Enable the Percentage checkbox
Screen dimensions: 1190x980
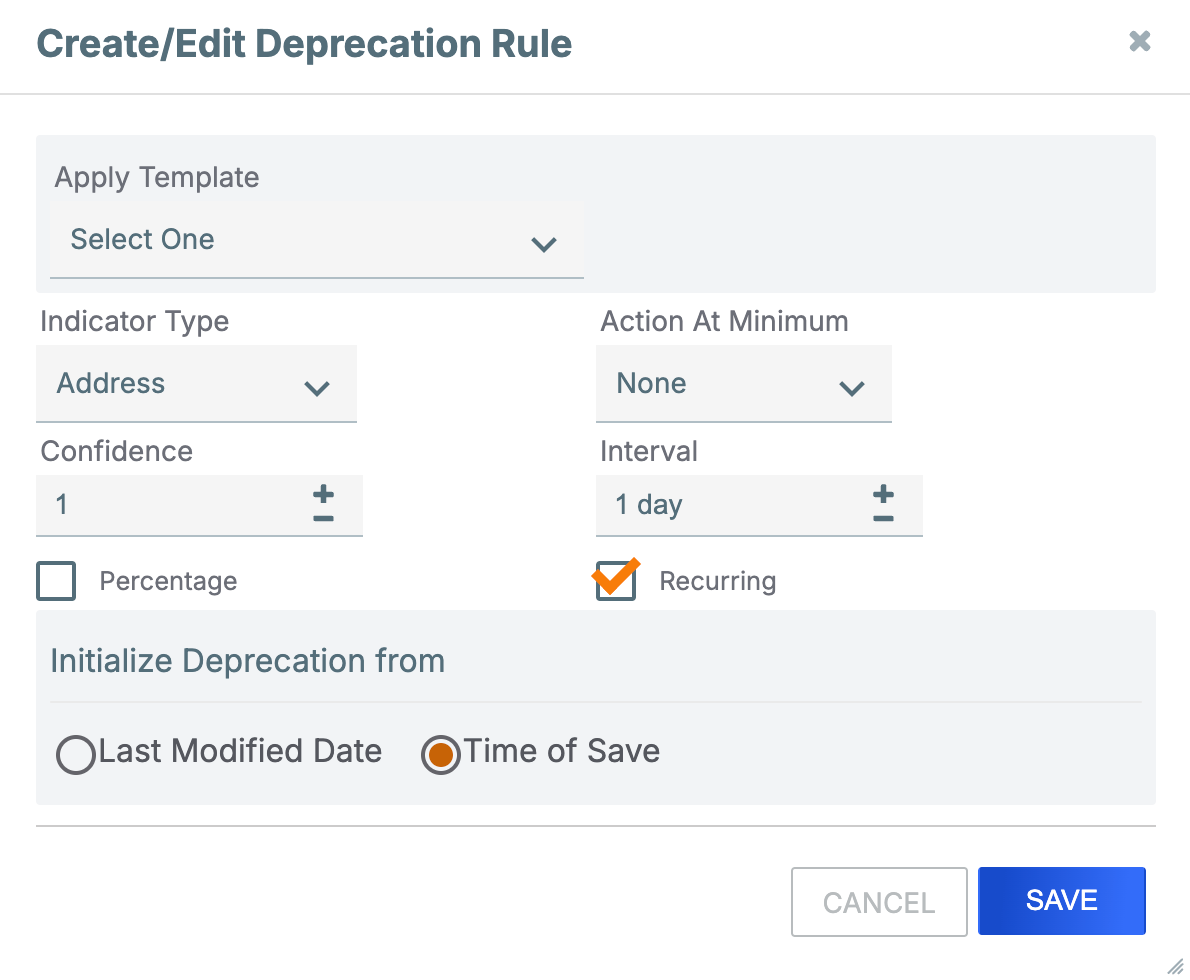56,581
